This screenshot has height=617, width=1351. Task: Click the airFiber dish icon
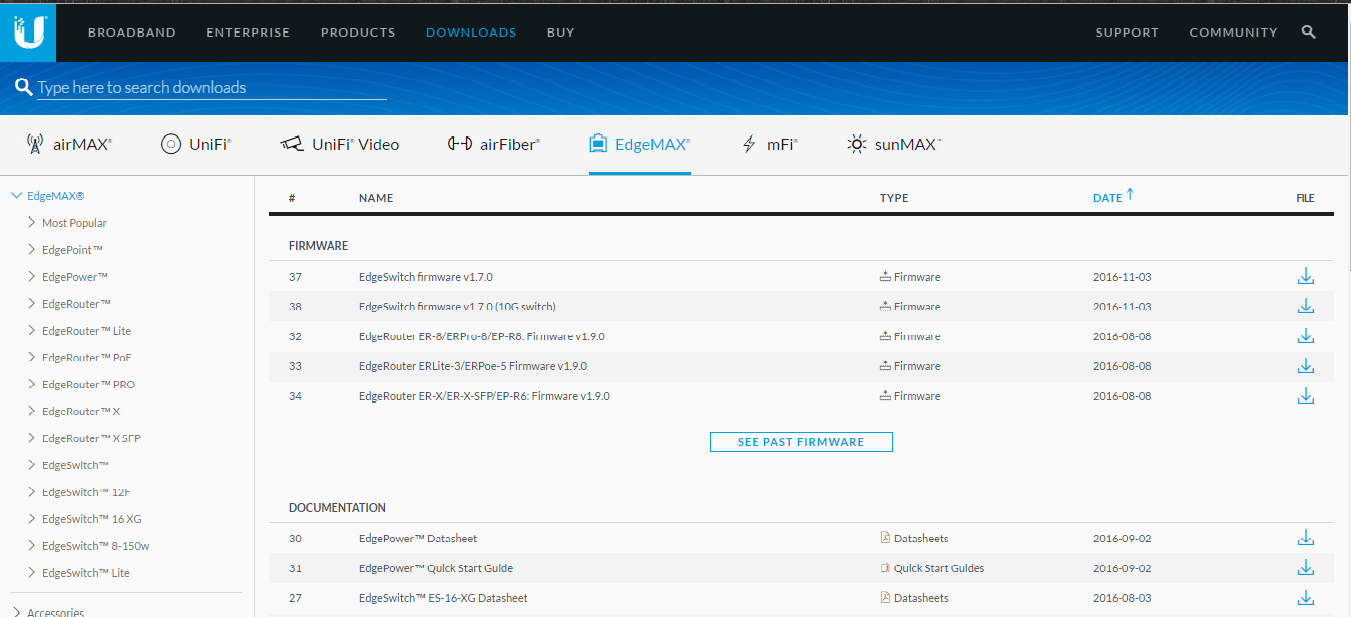tap(460, 144)
